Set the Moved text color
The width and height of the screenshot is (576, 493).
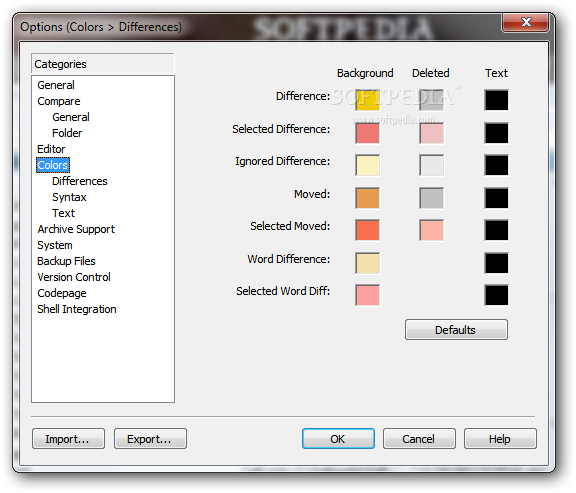point(496,198)
